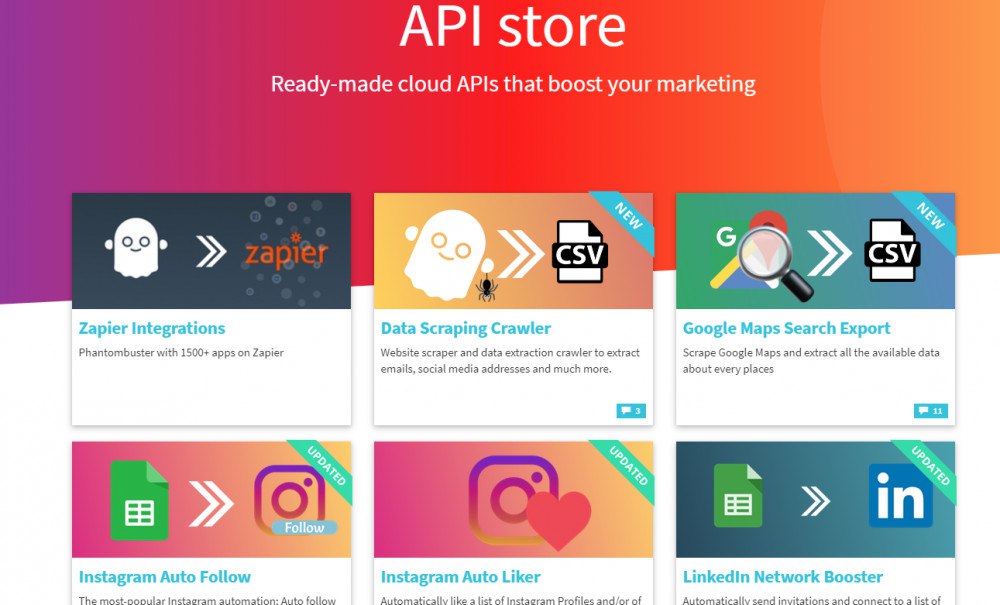Click the green spreadsheet icon on Instagram Auto Follow

(139, 500)
